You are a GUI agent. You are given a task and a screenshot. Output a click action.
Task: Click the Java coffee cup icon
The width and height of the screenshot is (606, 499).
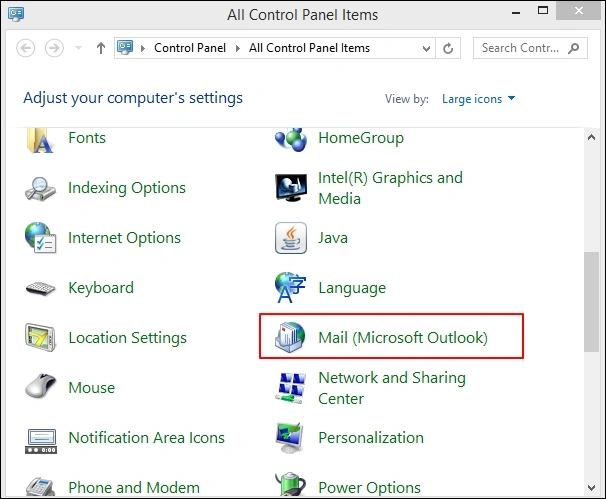[291, 238]
